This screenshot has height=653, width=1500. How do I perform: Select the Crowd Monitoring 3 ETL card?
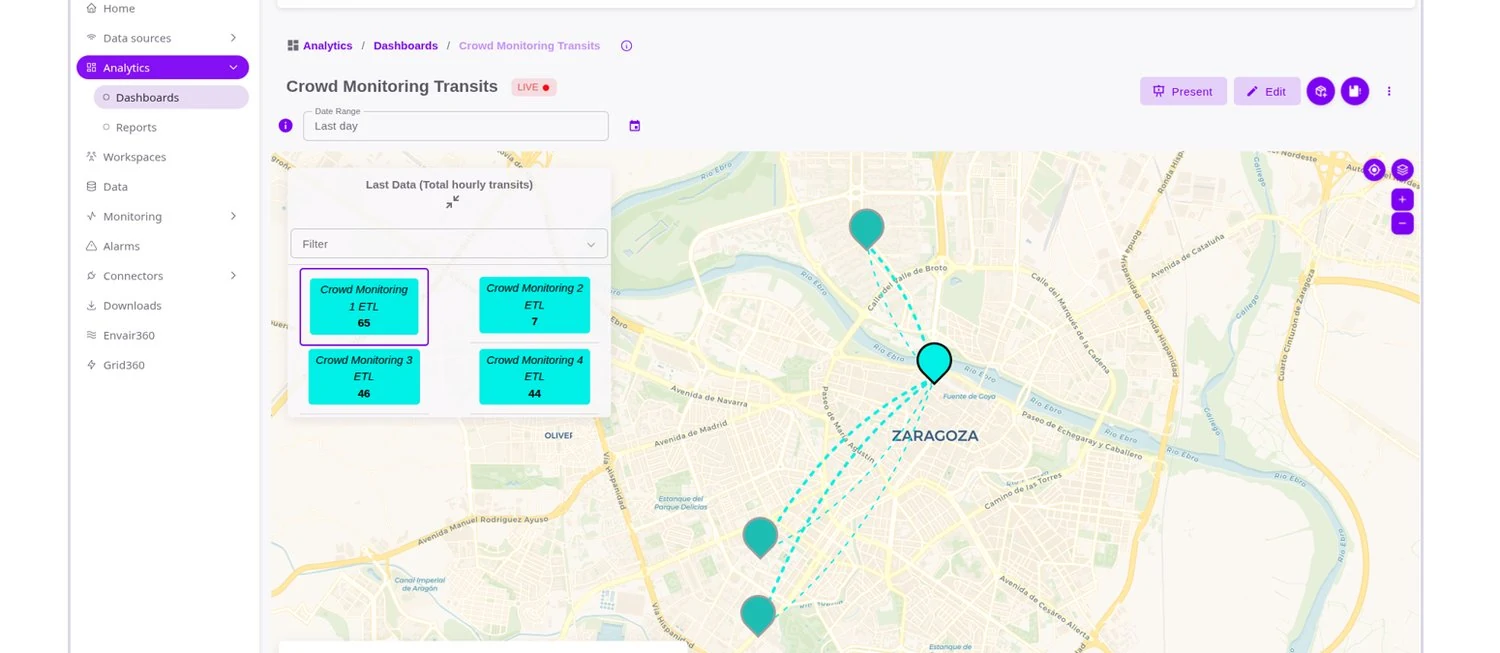pyautogui.click(x=364, y=377)
